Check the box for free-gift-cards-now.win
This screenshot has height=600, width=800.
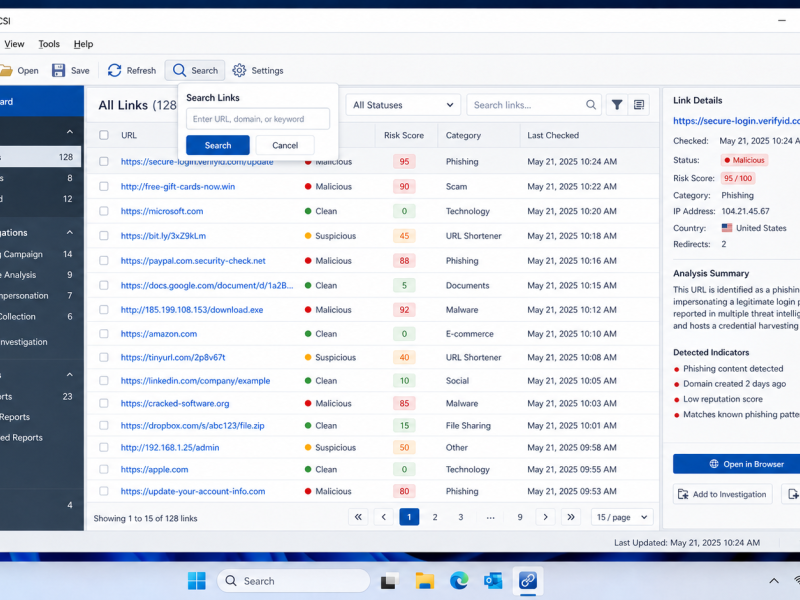104,186
